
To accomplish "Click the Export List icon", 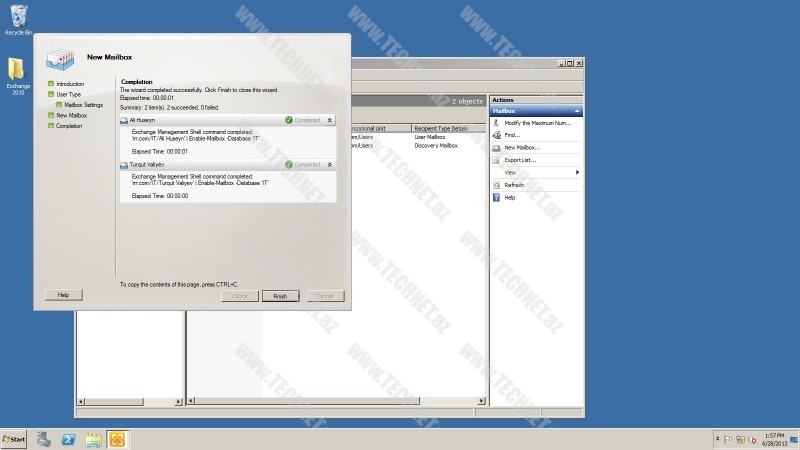I will click(x=496, y=160).
